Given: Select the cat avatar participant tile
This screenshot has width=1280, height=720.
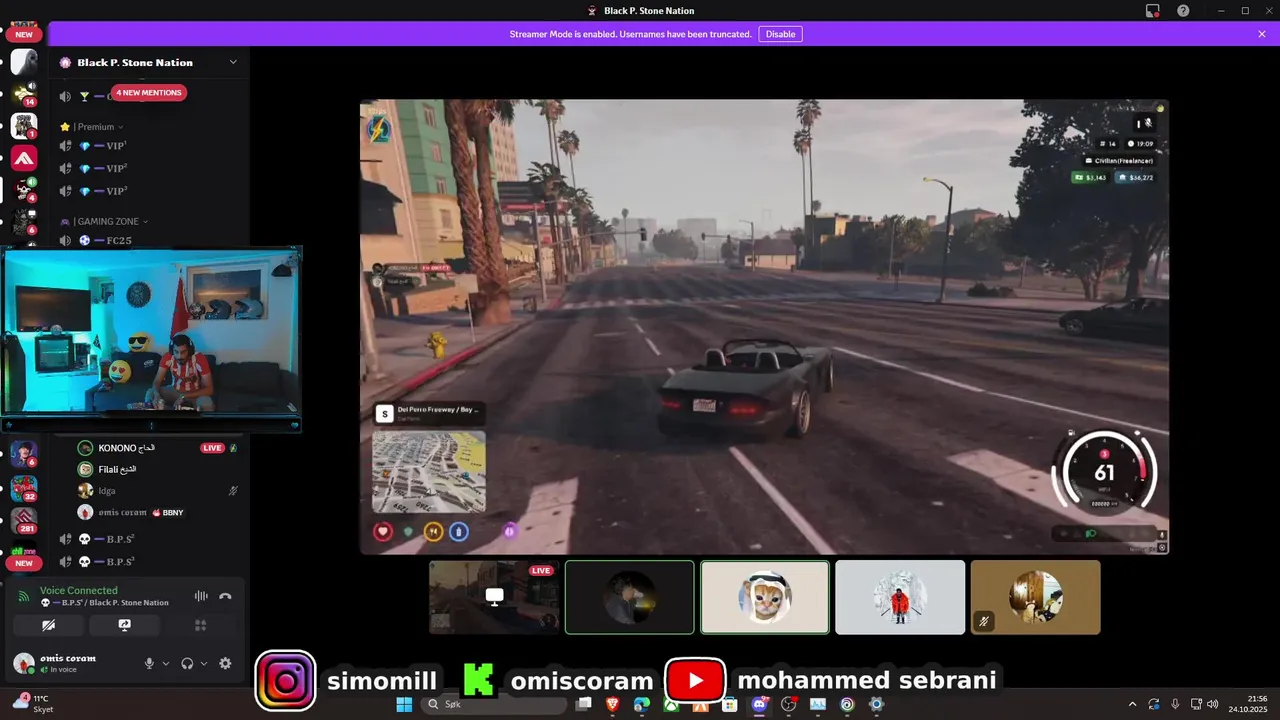Looking at the screenshot, I should coord(765,597).
